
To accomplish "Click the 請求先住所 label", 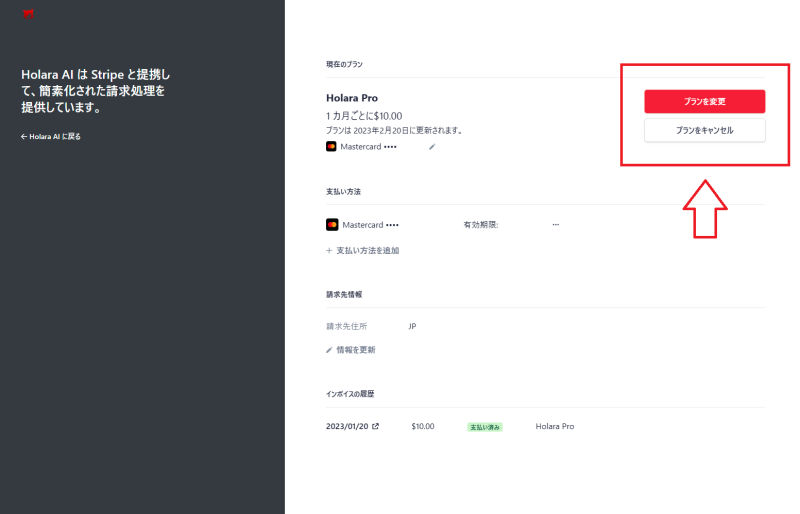I will (346, 326).
